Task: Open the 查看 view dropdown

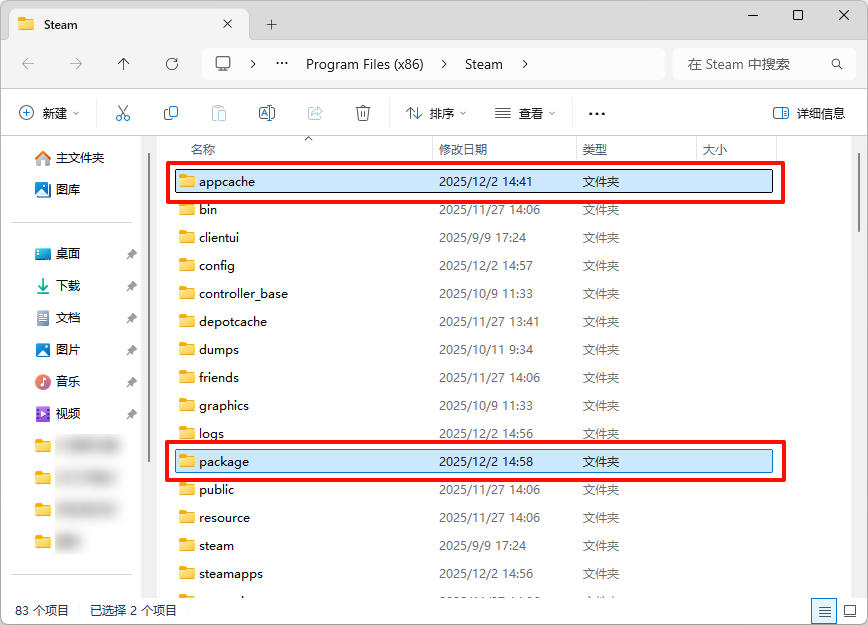Action: pyautogui.click(x=525, y=113)
